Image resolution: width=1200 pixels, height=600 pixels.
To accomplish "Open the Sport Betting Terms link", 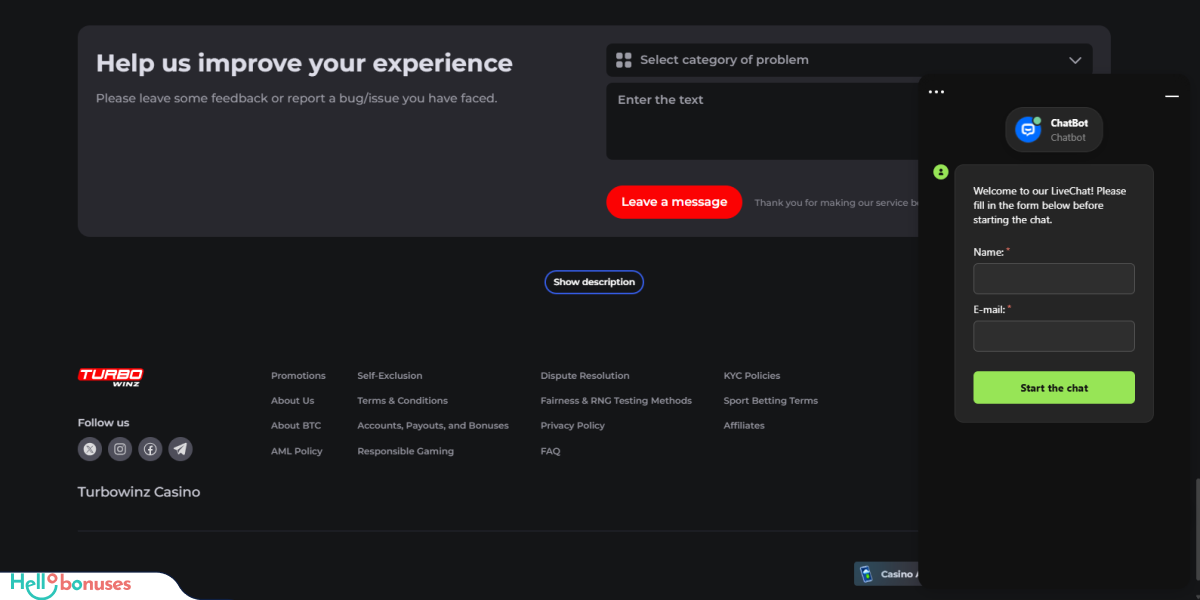I will point(770,401).
